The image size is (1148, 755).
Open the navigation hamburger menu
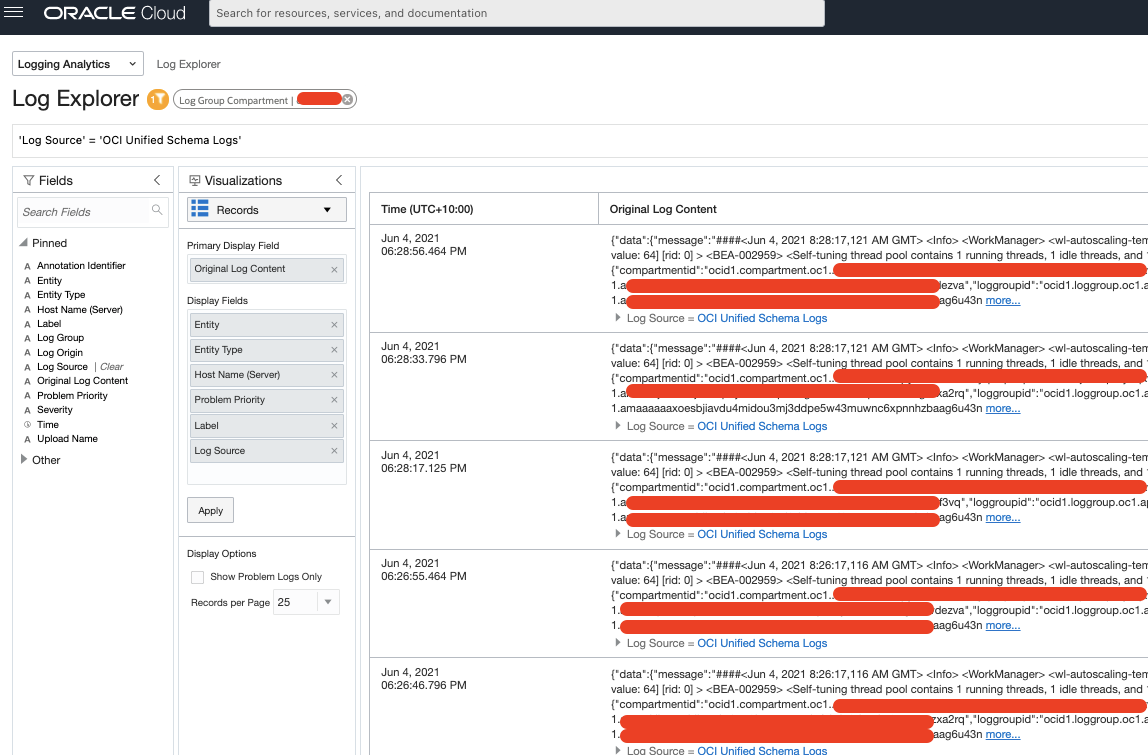click(x=14, y=13)
